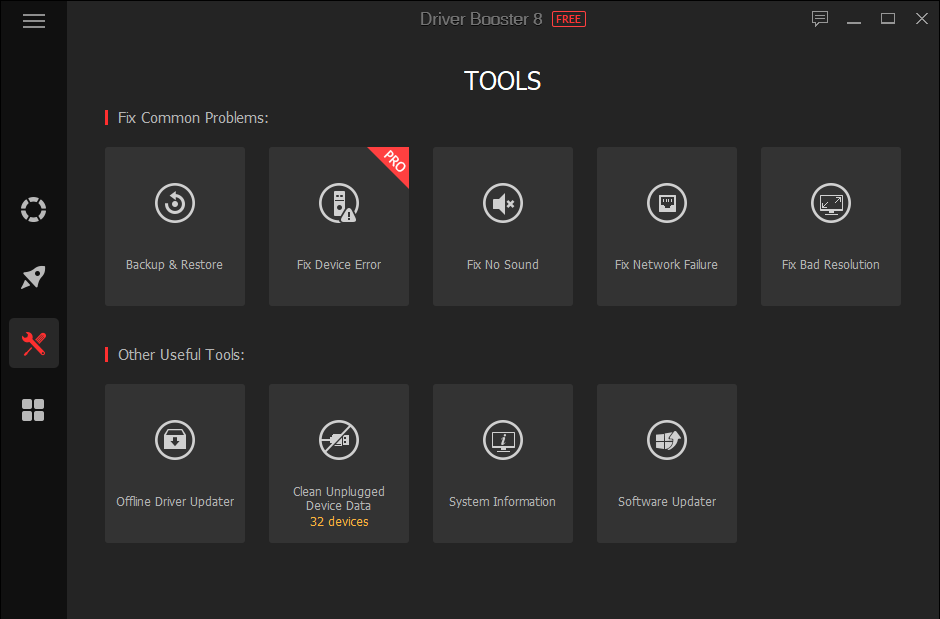The height and width of the screenshot is (619, 940).
Task: Click the Backup & Restore icon
Action: [175, 203]
